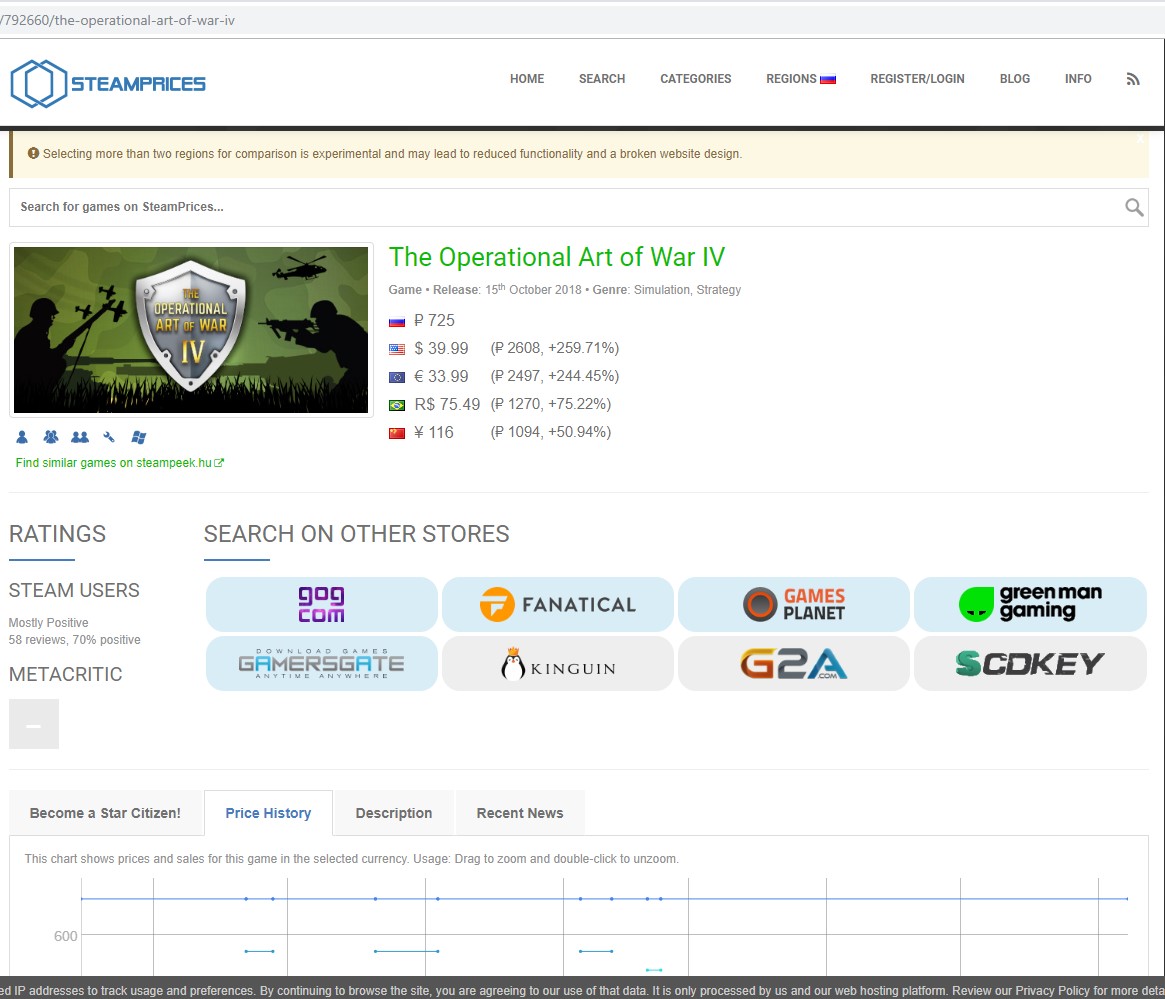Click the China flag next to ¥ 116
The image size is (1165, 999).
click(397, 433)
